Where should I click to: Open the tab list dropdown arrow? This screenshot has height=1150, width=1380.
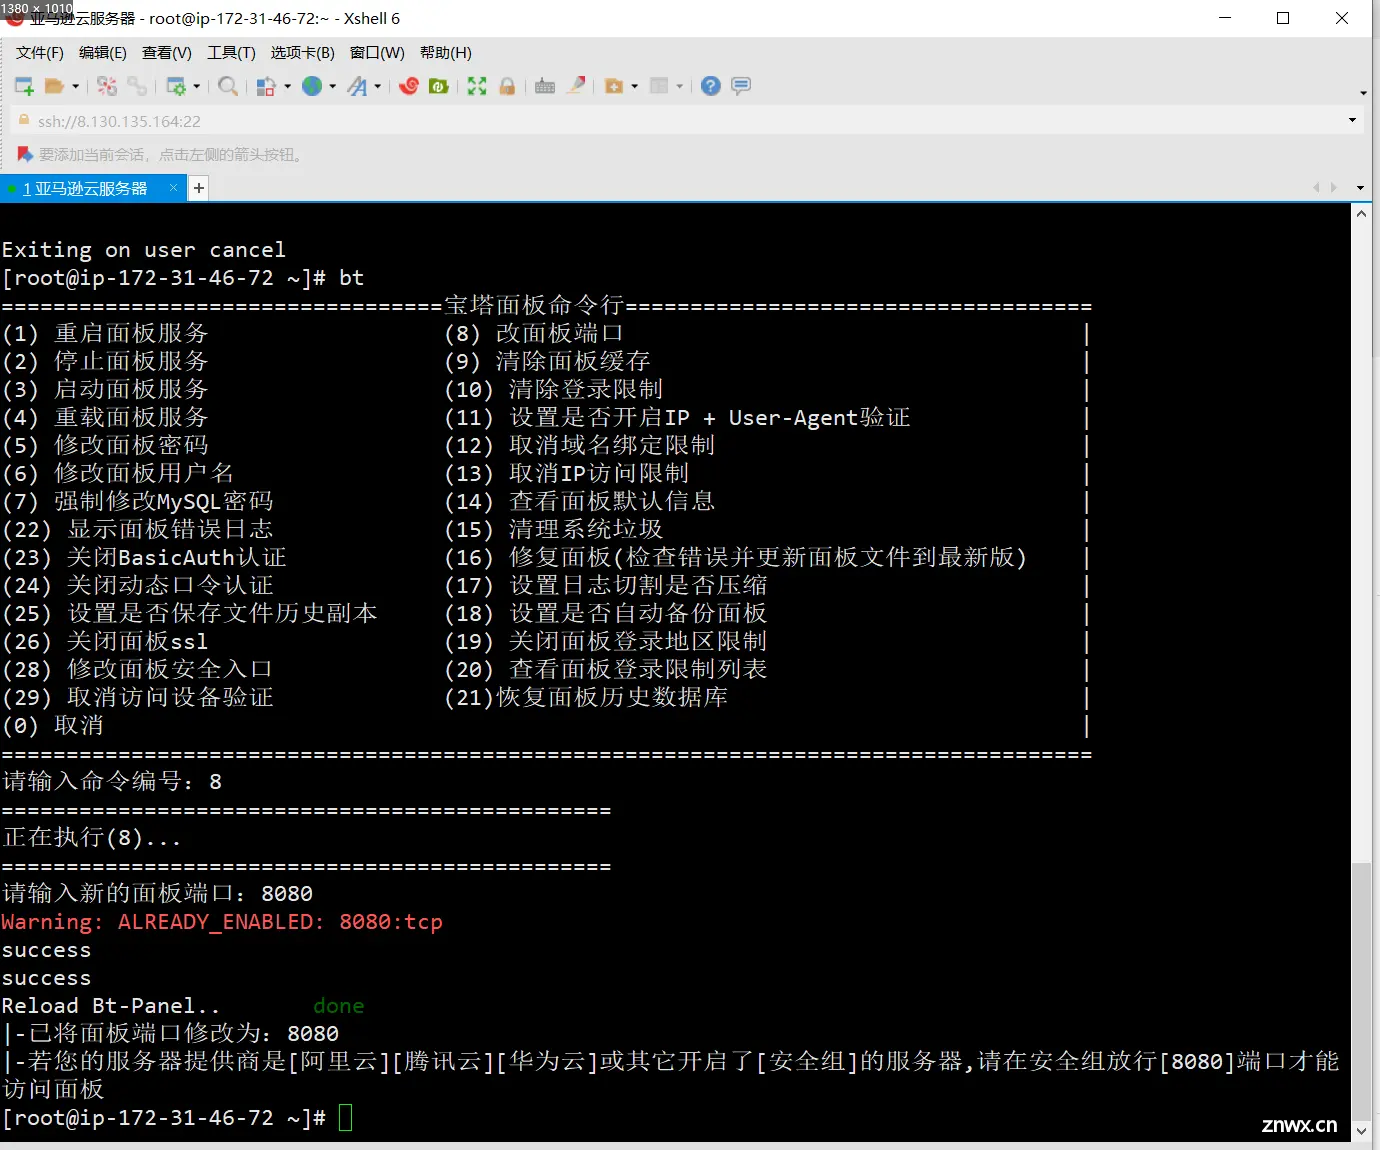[1360, 188]
